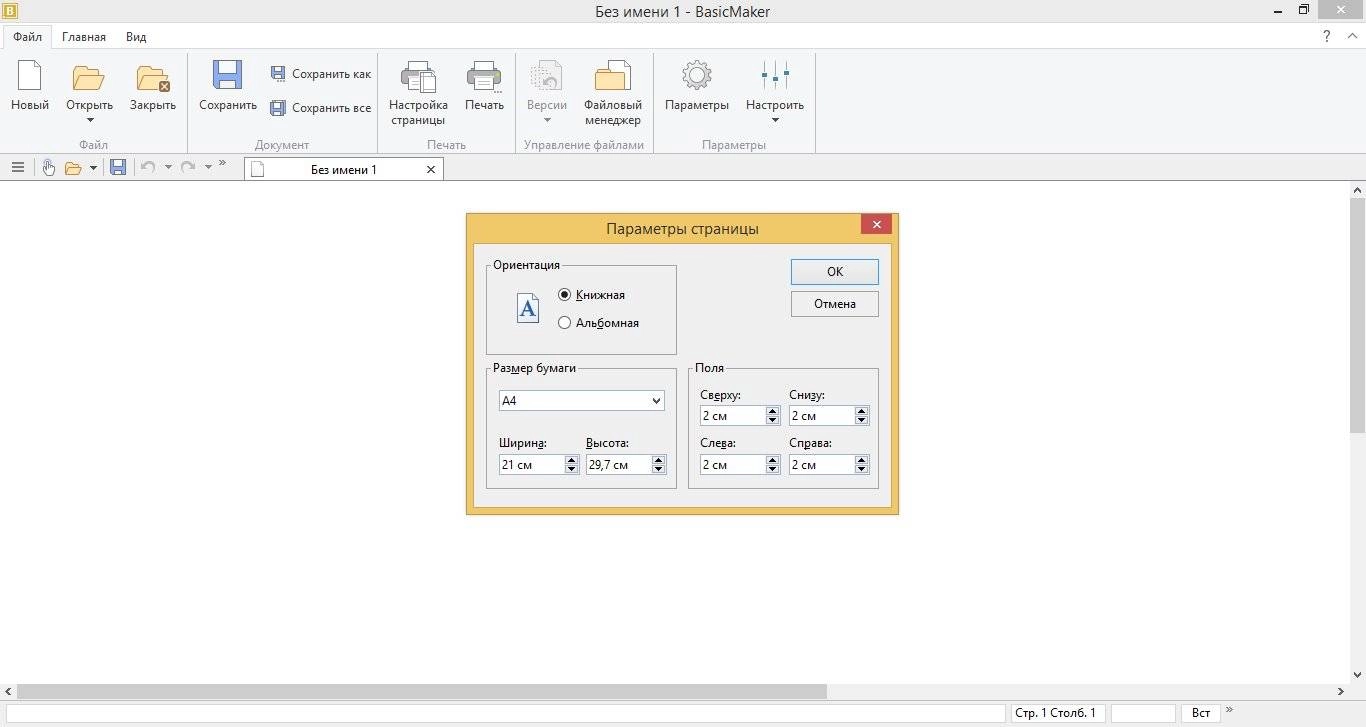Open the Options gear icon (Параметры)
The height and width of the screenshot is (727, 1366).
pos(697,77)
